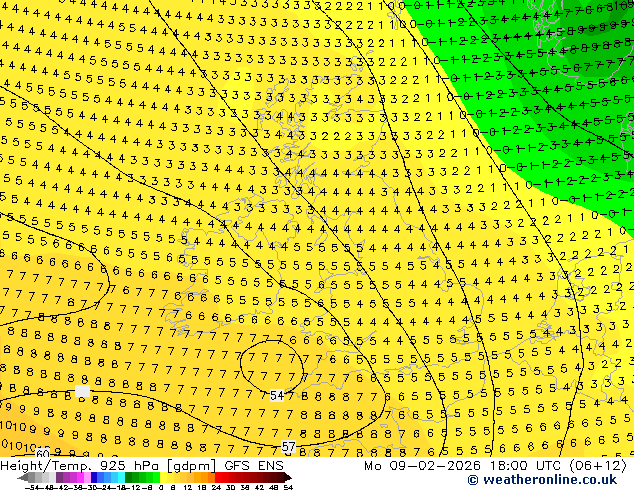Pick the magenta legend swatch
634x490 pixels.
point(80,477)
